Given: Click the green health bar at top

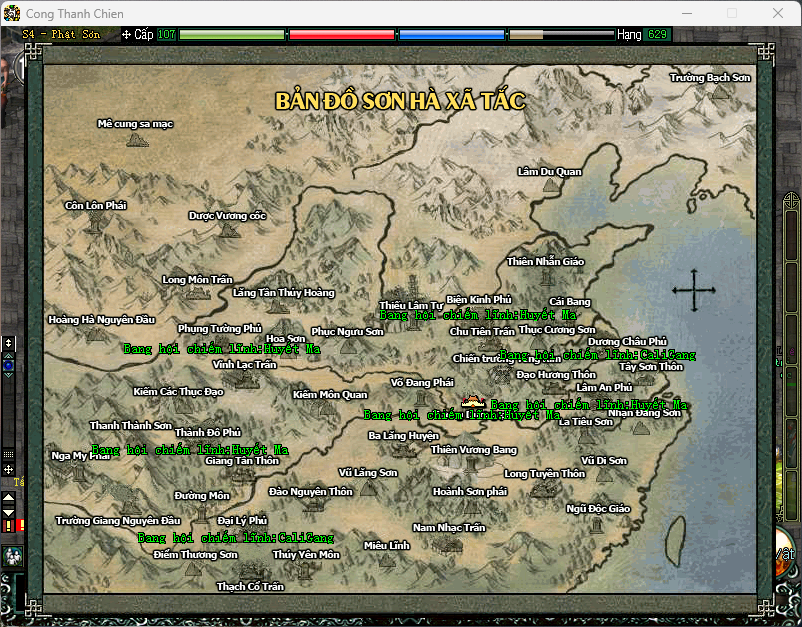Looking at the screenshot, I should click(232, 34).
